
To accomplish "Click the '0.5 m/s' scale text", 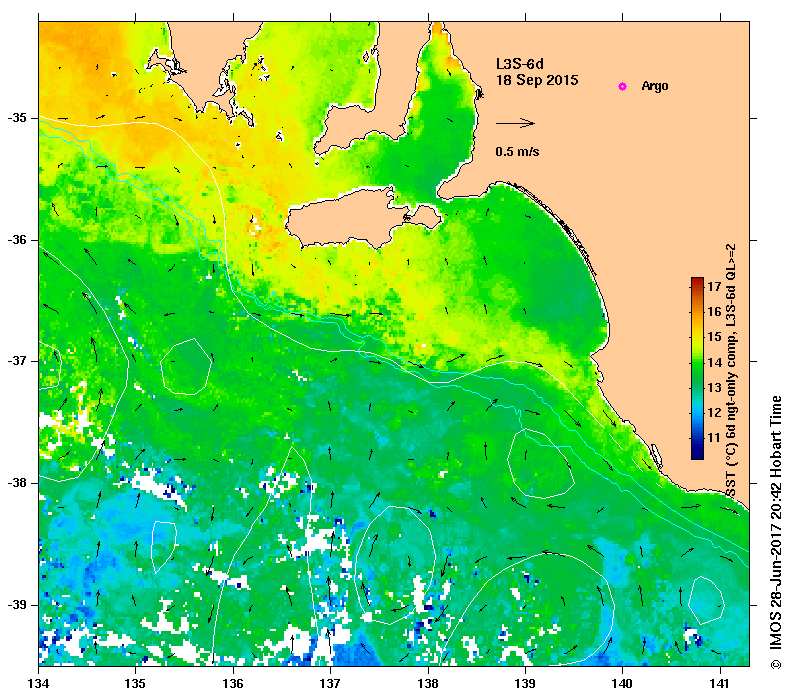I will [x=517, y=151].
